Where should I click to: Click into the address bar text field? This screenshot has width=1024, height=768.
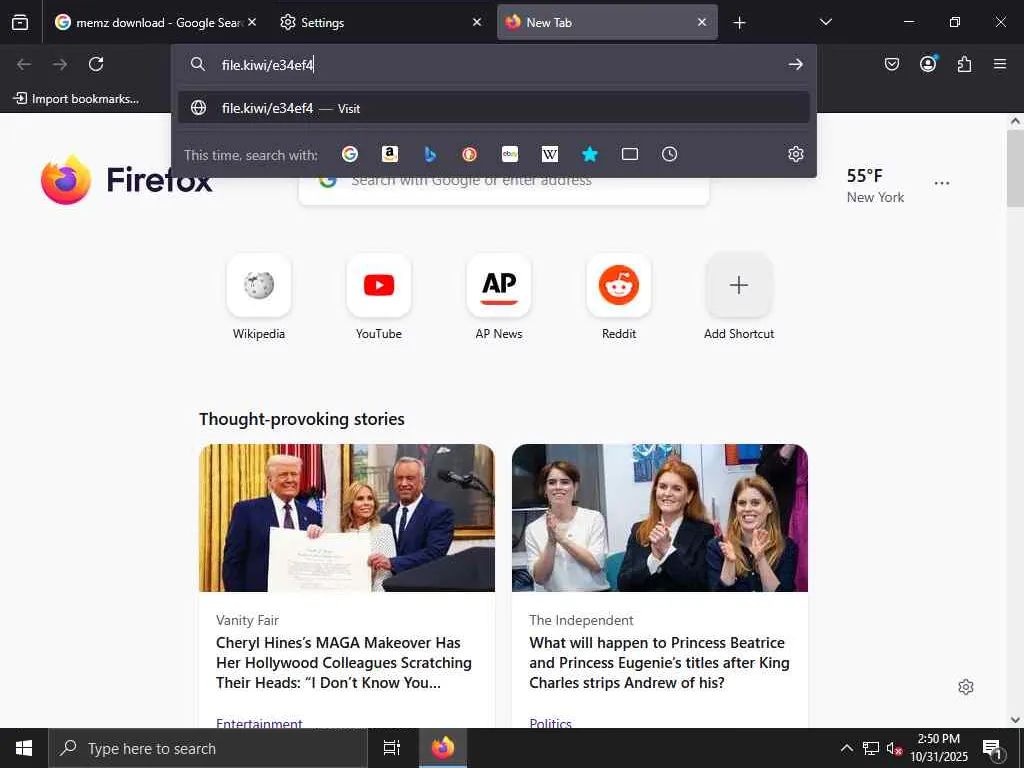point(496,65)
